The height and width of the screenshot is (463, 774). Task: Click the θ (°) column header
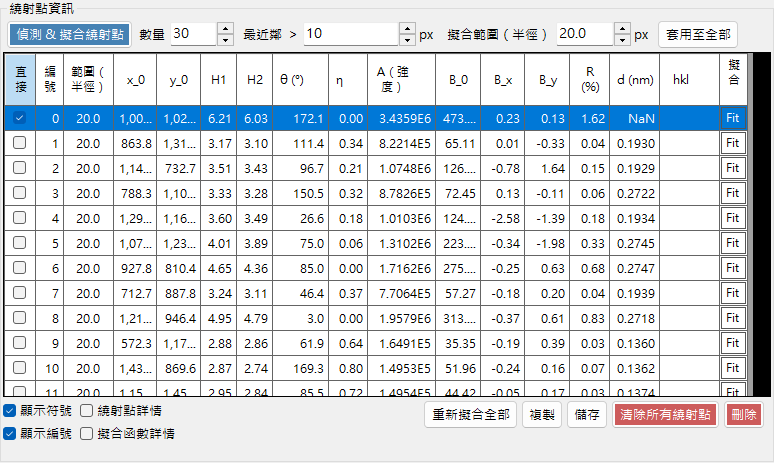tap(300, 79)
